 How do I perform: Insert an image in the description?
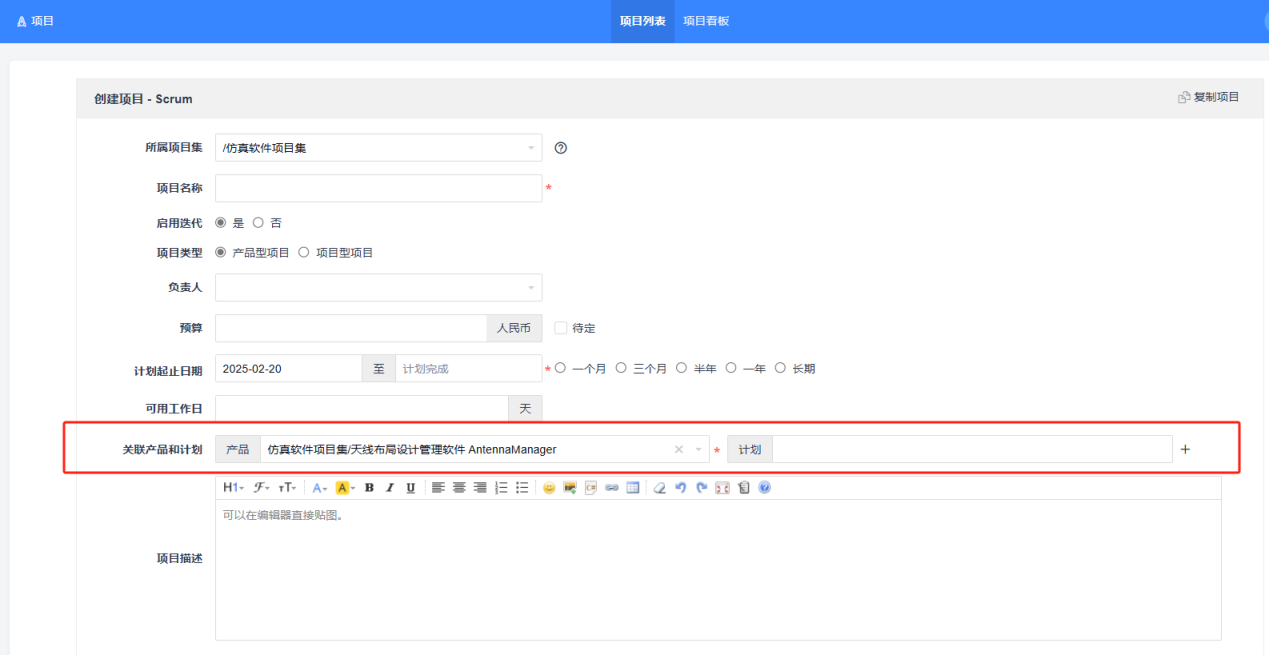(x=570, y=488)
